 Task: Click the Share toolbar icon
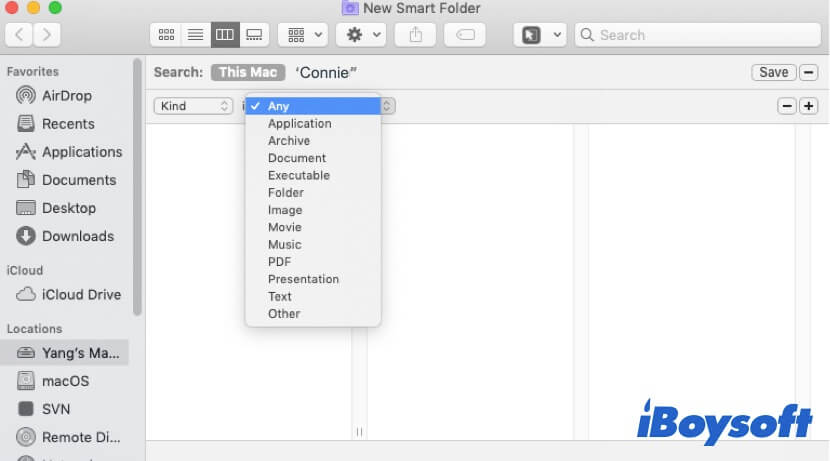coord(415,34)
